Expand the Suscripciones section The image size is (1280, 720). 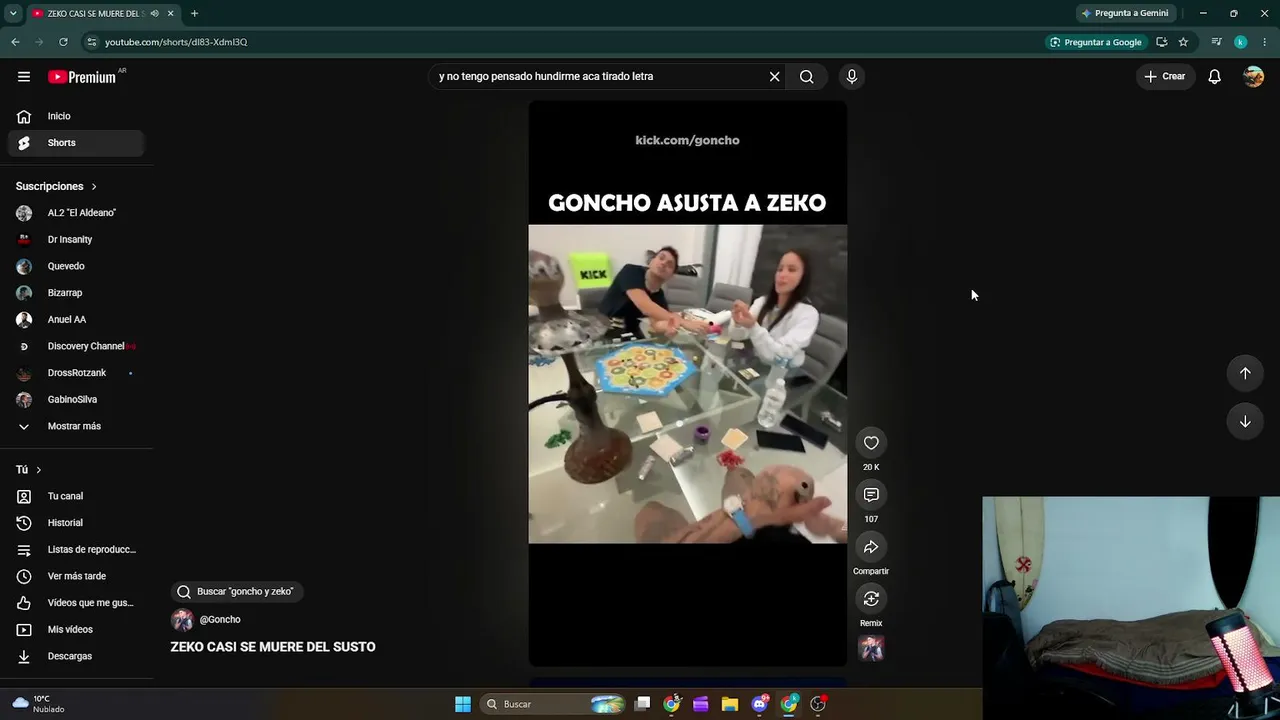pos(57,187)
